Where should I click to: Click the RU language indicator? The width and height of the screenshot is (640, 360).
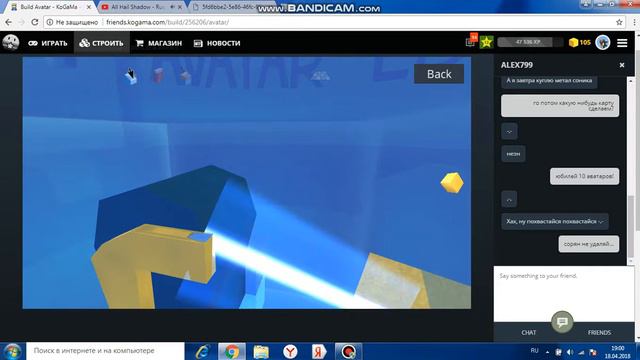pyautogui.click(x=534, y=351)
